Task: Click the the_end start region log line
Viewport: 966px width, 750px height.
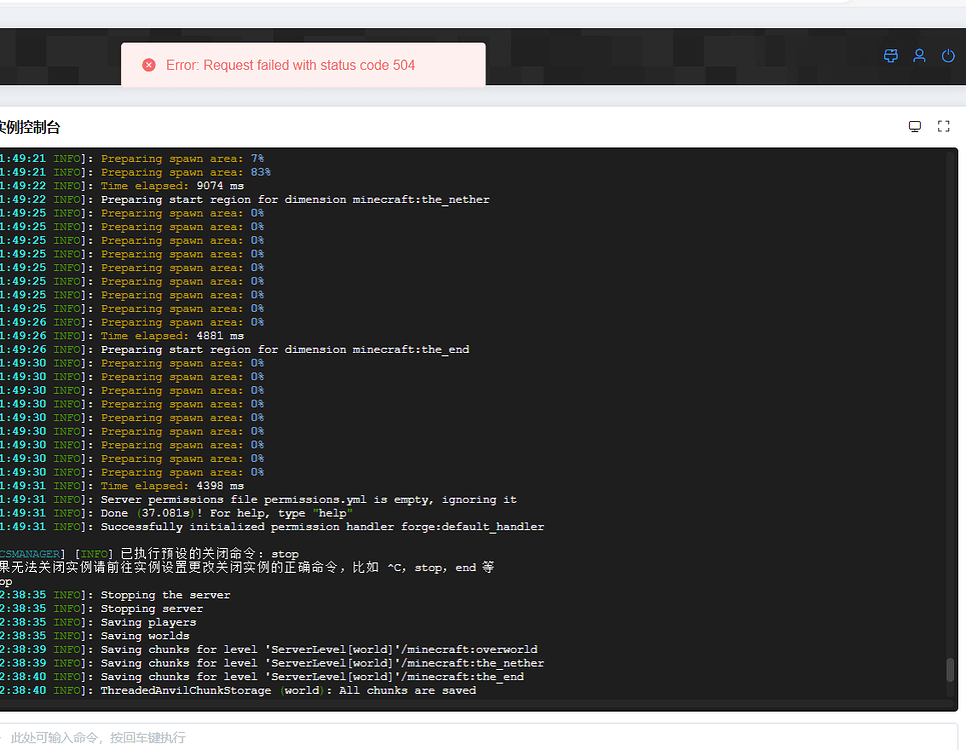Action: click(x=285, y=350)
